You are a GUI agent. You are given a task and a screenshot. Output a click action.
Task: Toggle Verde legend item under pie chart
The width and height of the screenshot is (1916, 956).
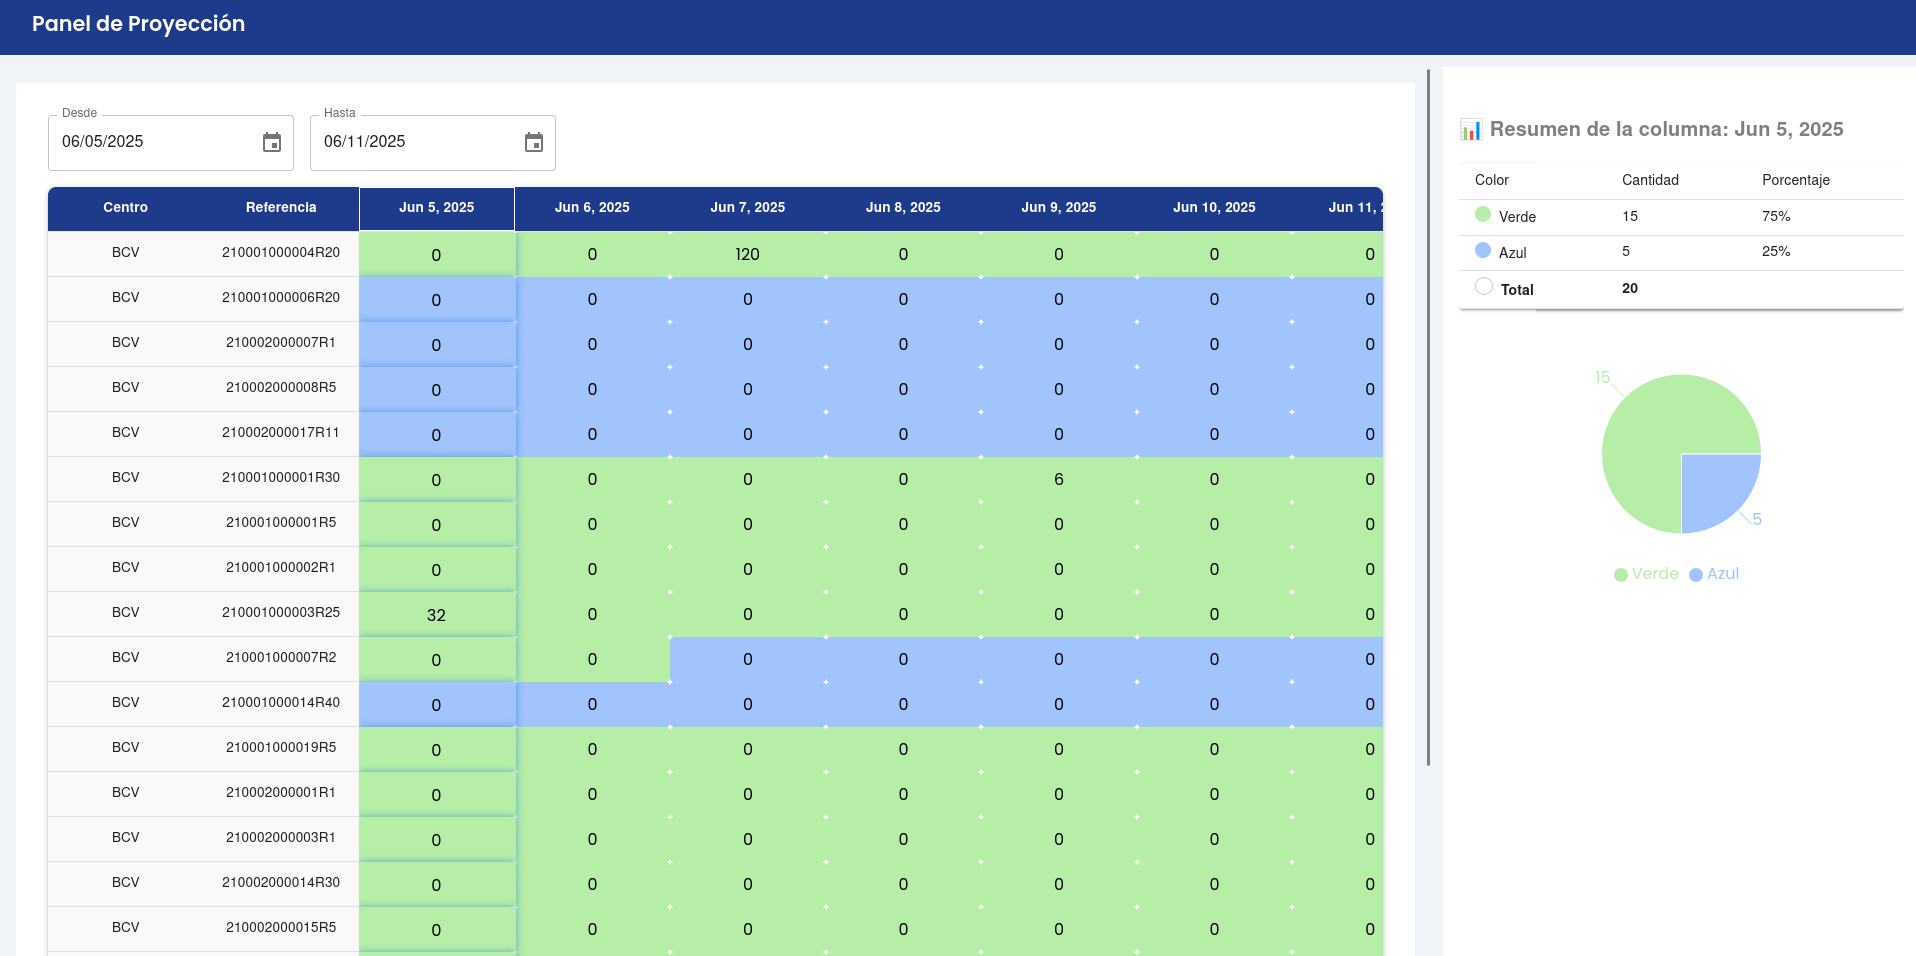[1646, 574]
